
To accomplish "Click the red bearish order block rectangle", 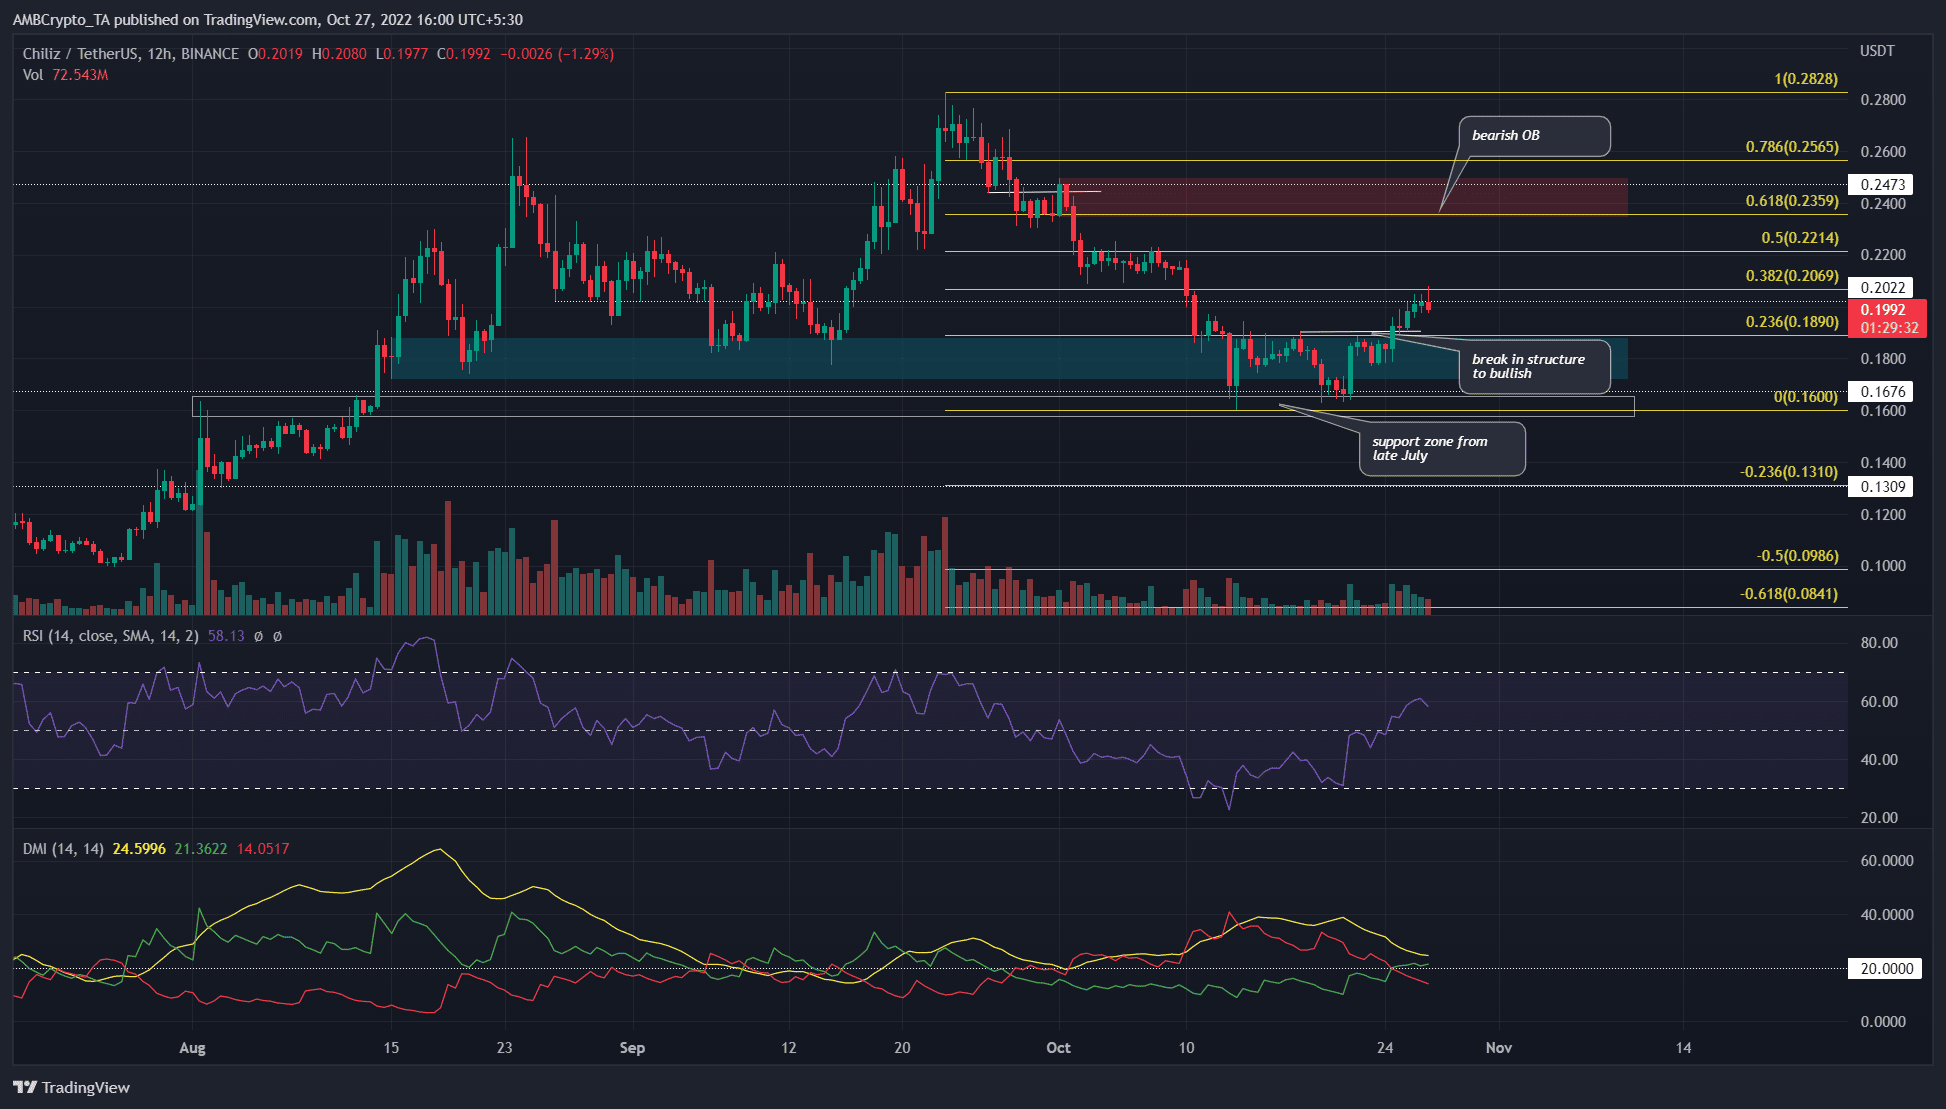I will click(1343, 197).
